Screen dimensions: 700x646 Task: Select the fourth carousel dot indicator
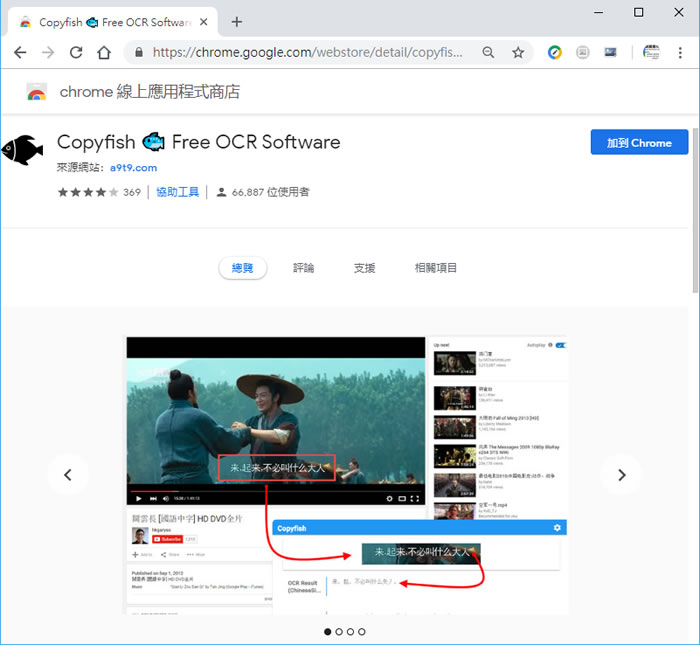[x=362, y=632]
